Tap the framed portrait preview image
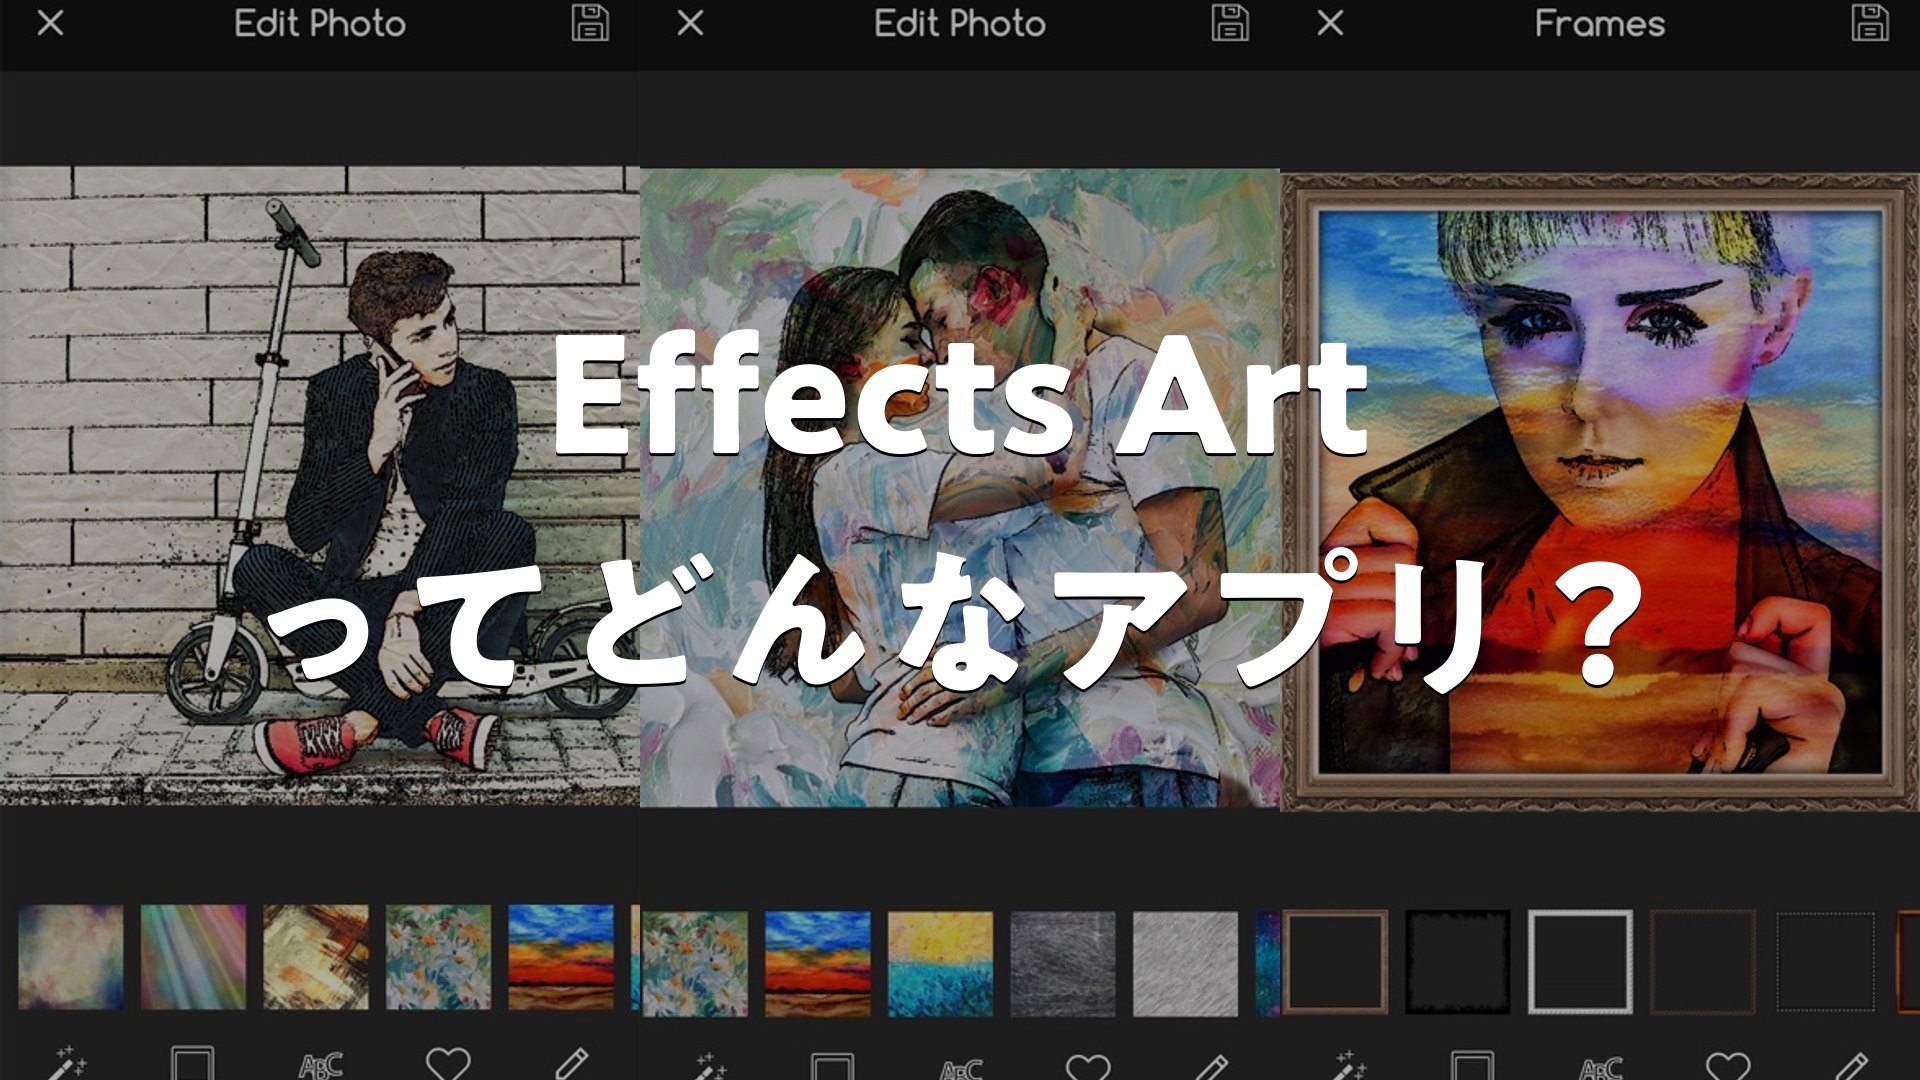This screenshot has height=1080, width=1920. coord(1600,490)
